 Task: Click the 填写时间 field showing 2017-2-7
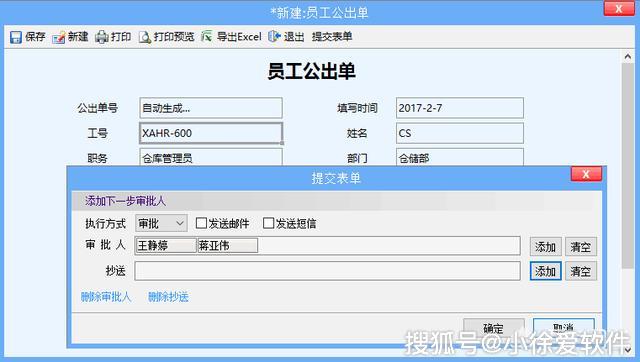coord(460,108)
